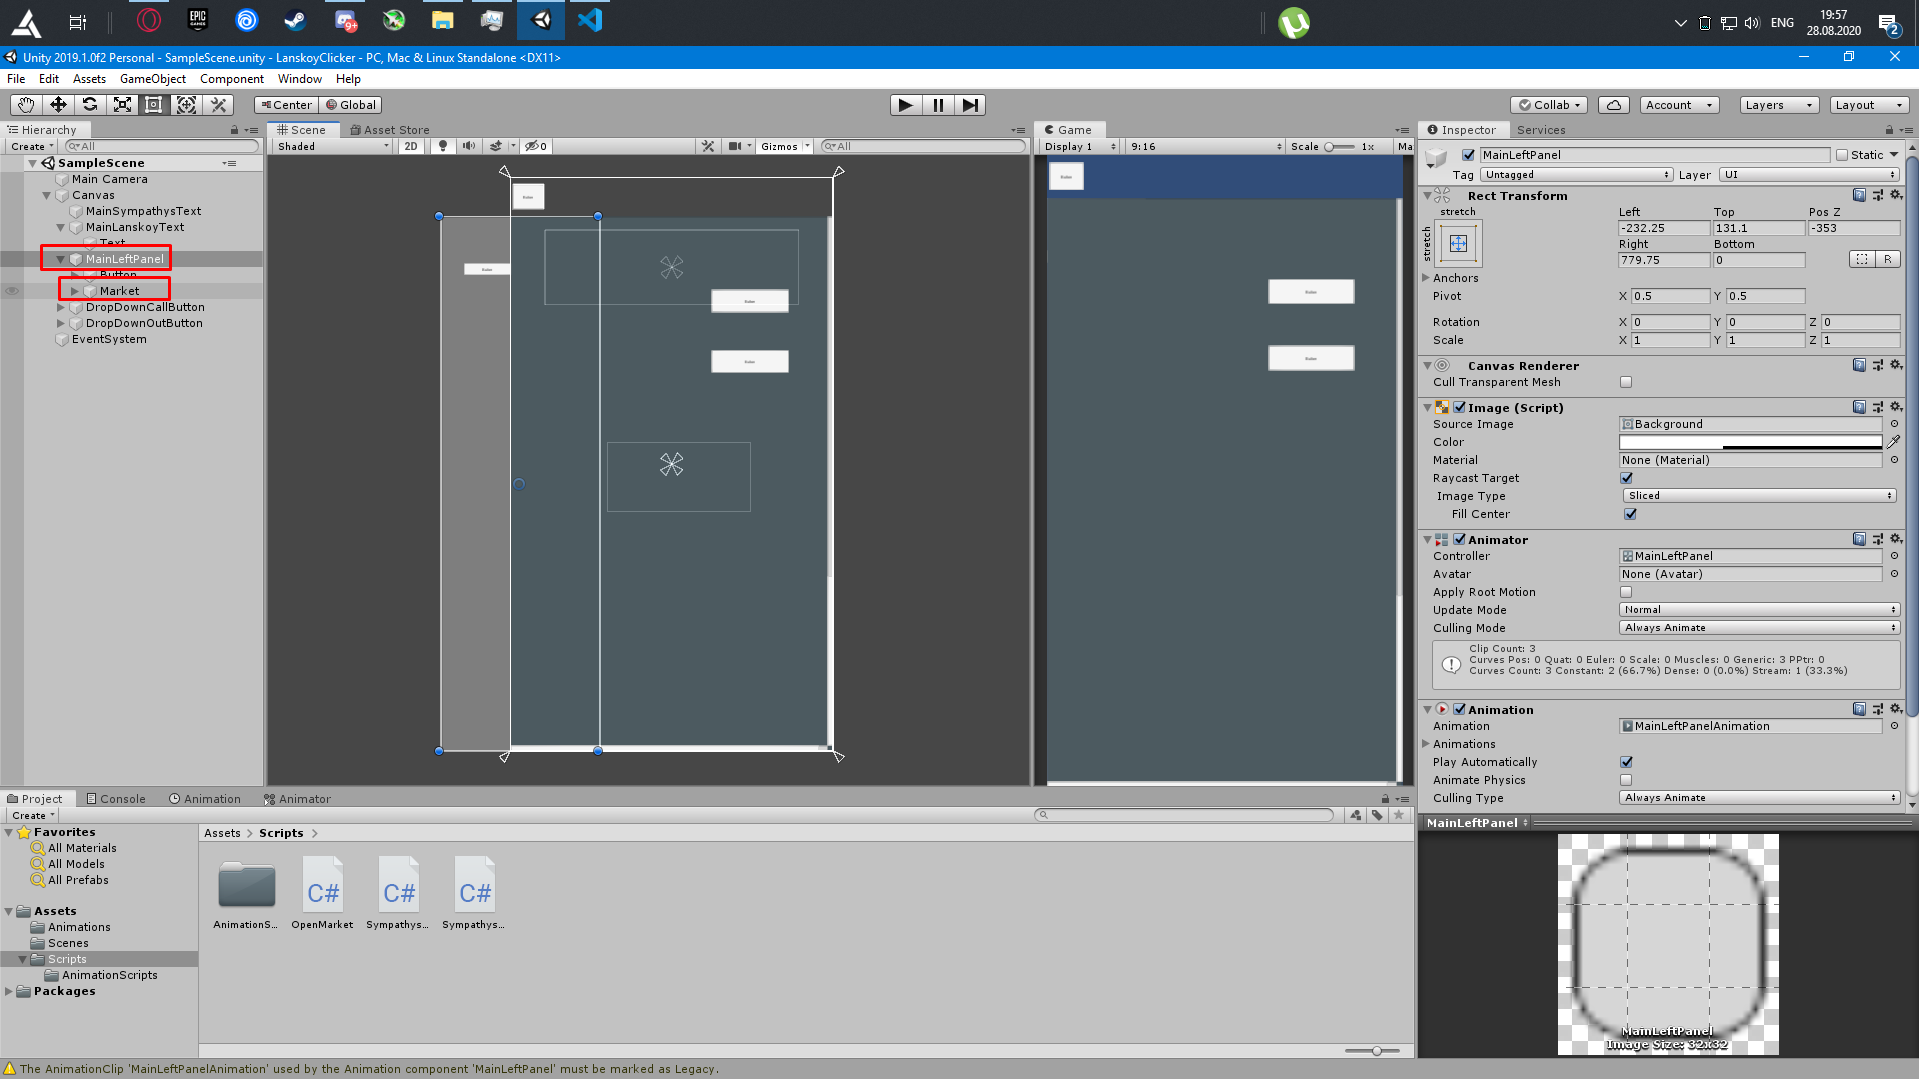Viewport: 1919px width, 1079px height.
Task: Click the Pause button
Action: [x=938, y=105]
